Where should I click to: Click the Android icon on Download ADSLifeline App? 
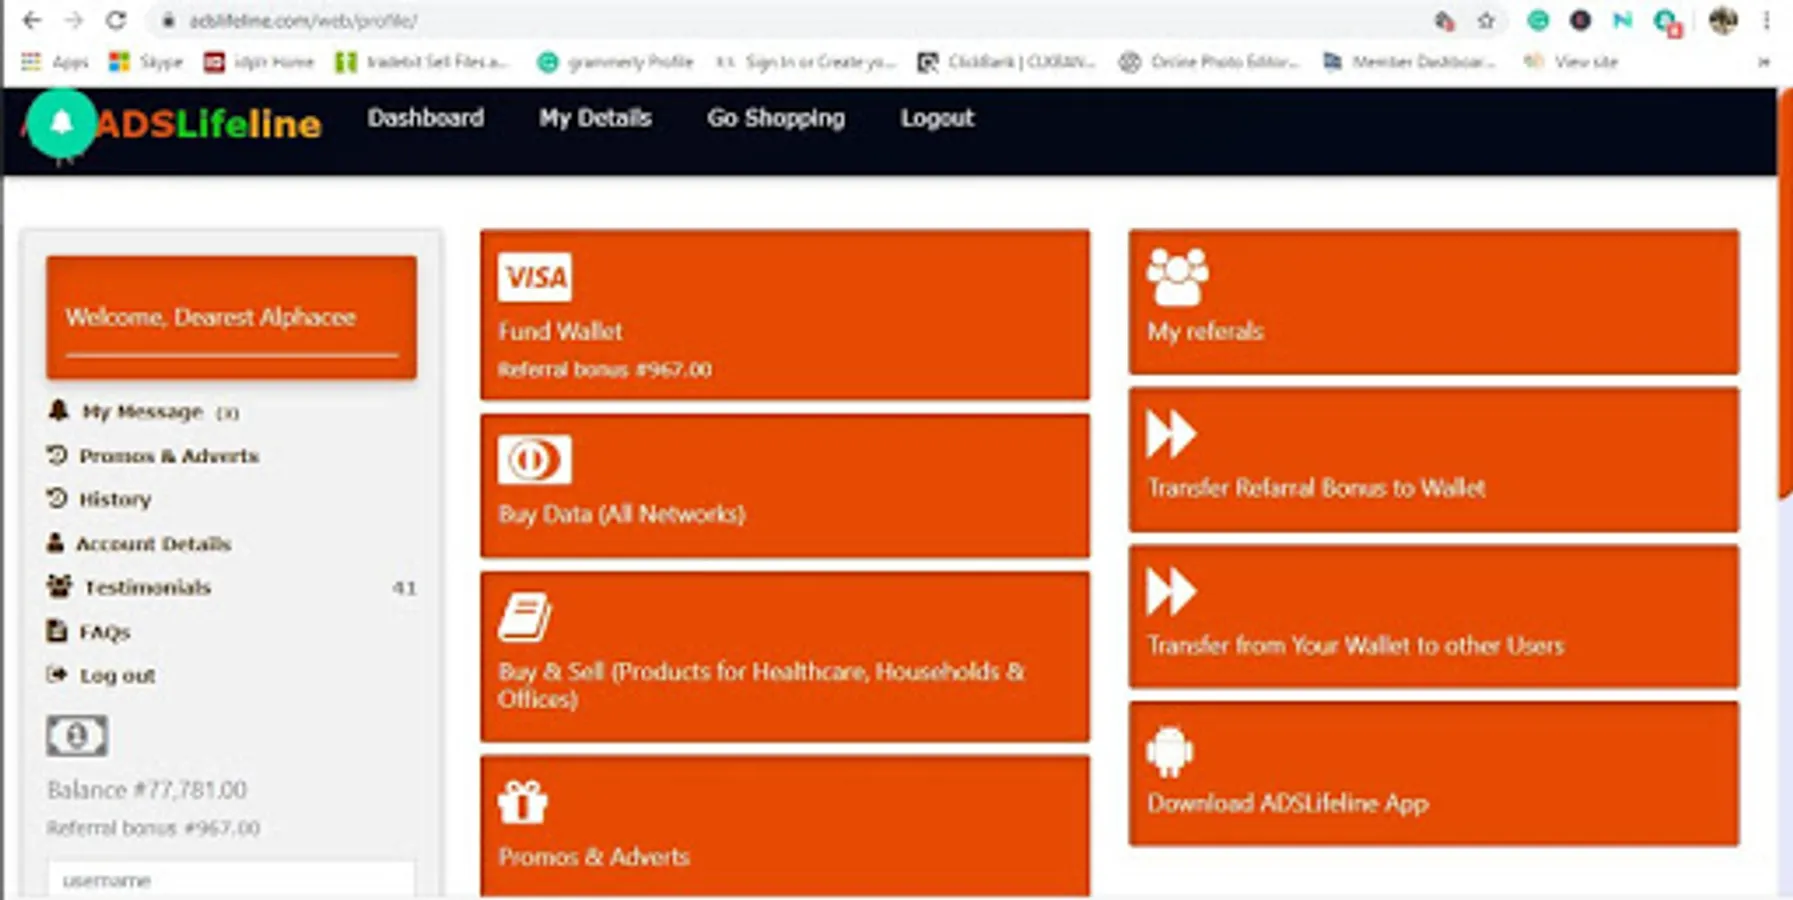pos(1170,750)
